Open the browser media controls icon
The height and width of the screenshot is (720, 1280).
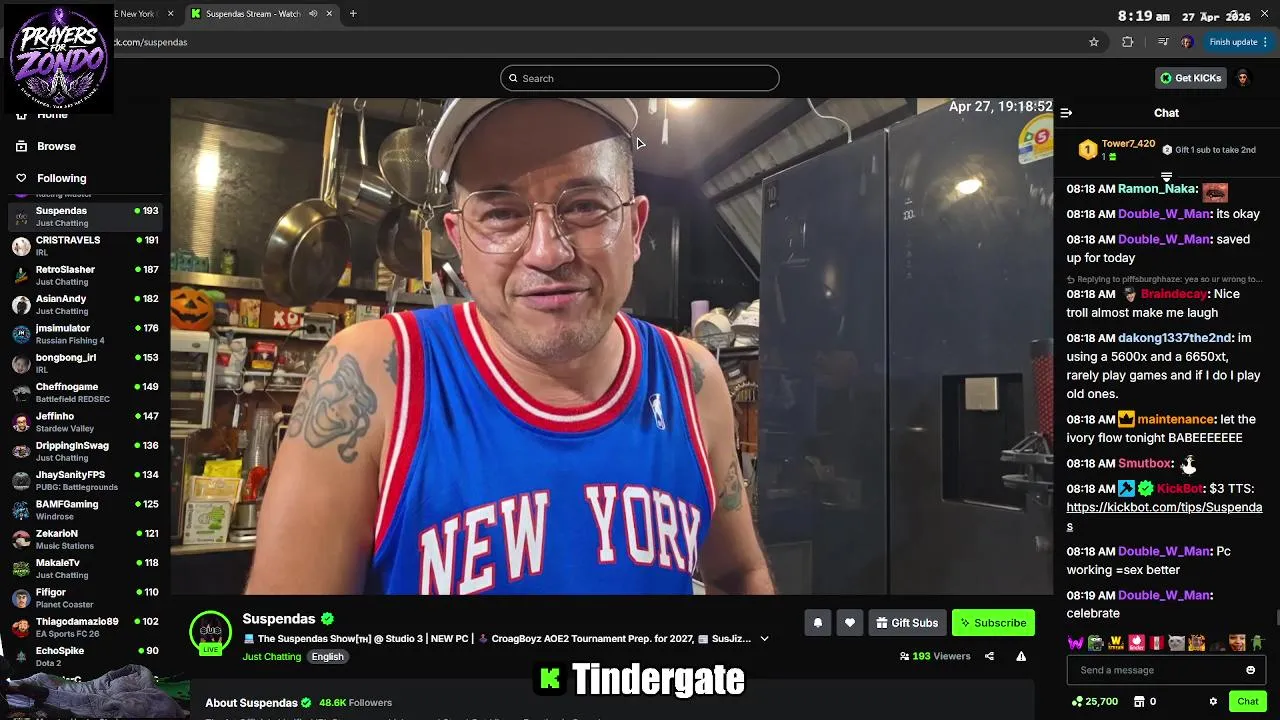[1162, 42]
